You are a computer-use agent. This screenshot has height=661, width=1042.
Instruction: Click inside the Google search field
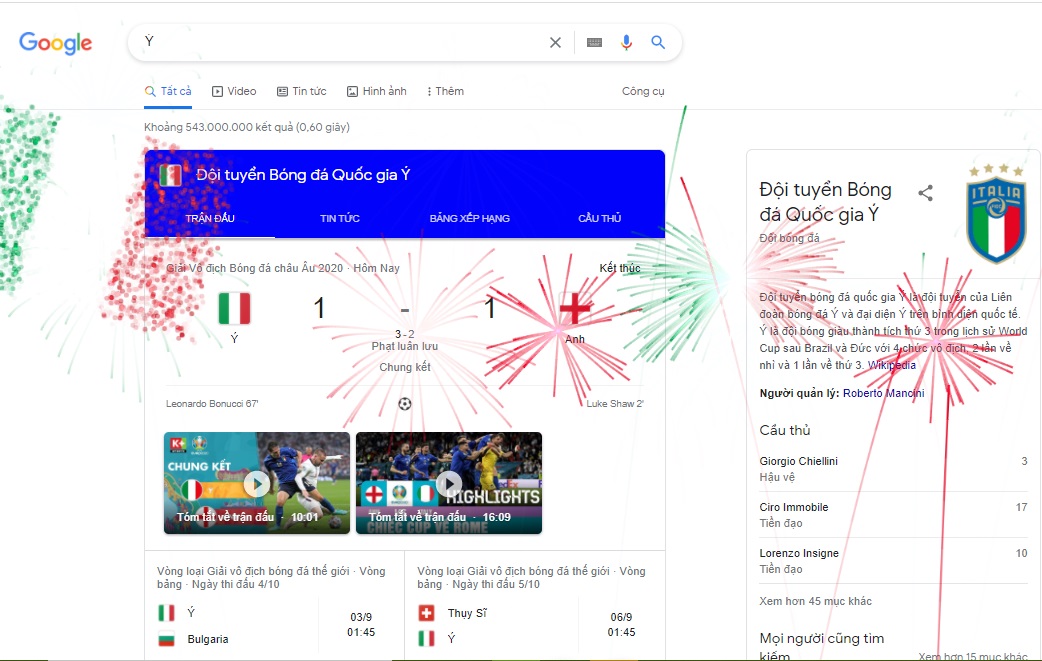point(340,43)
